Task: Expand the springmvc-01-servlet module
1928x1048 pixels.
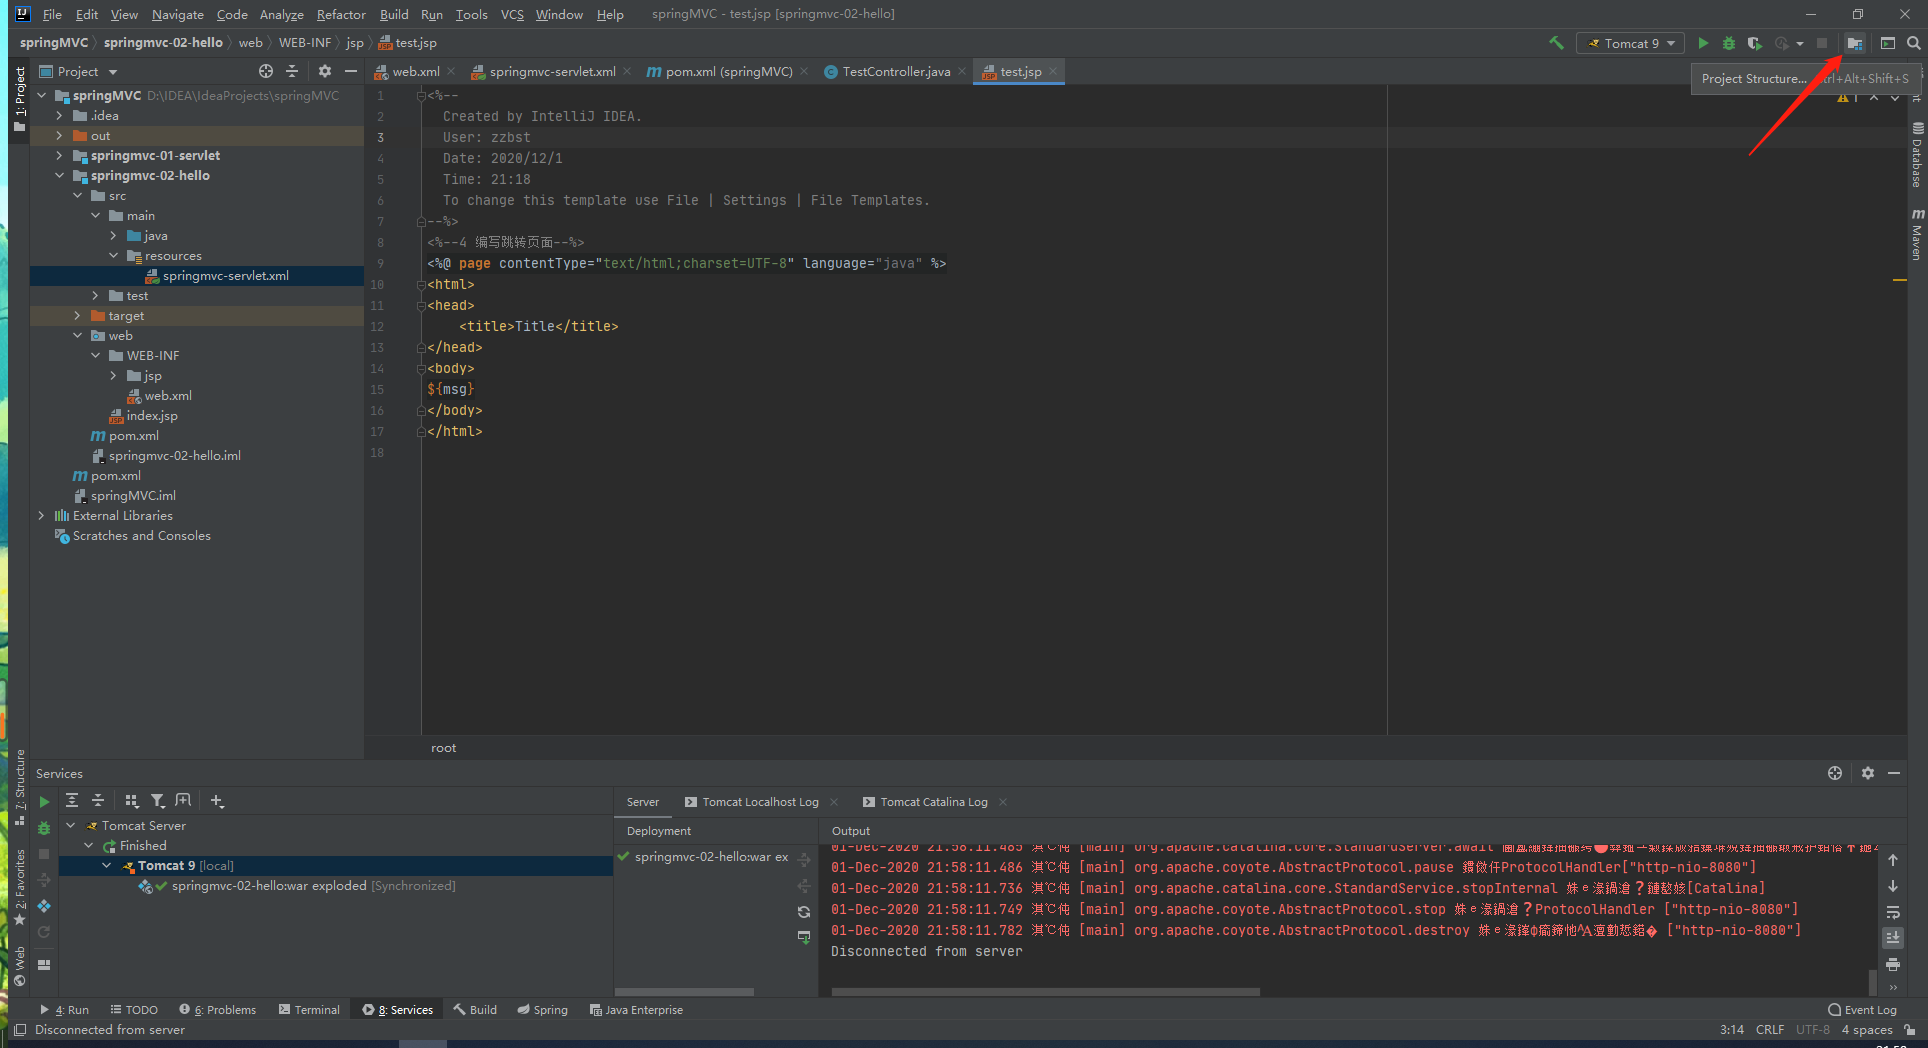Action: click(x=59, y=156)
